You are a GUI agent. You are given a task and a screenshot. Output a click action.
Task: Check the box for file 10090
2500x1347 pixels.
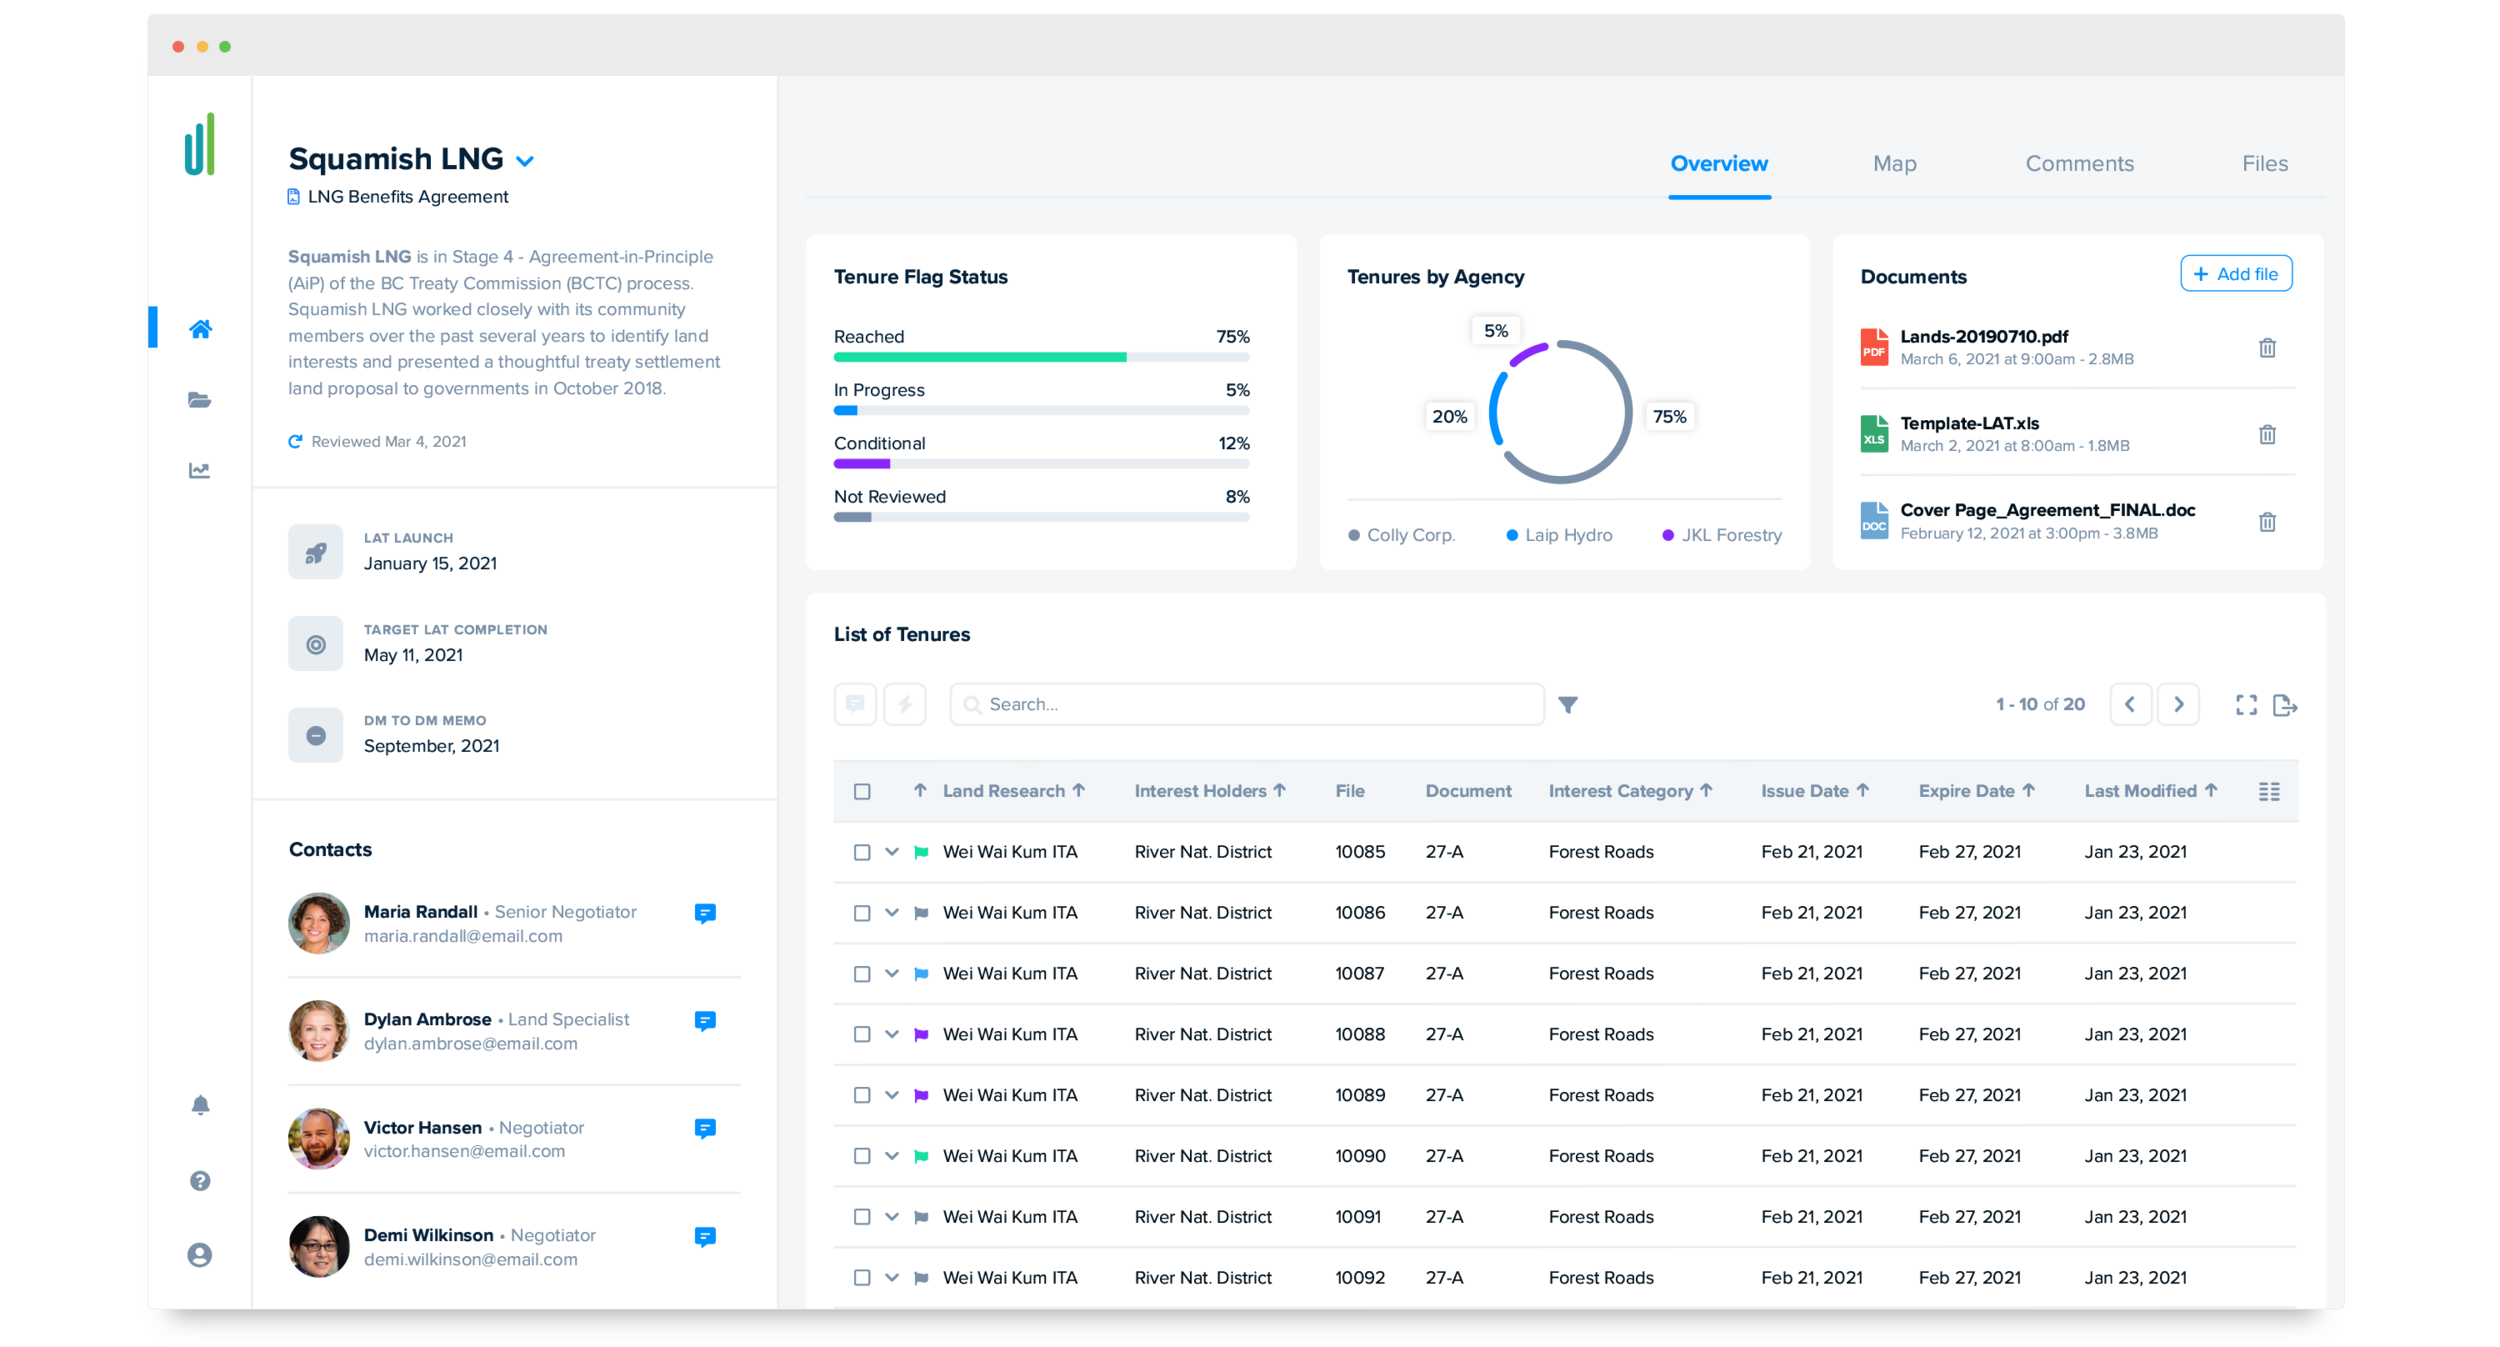coord(862,1156)
